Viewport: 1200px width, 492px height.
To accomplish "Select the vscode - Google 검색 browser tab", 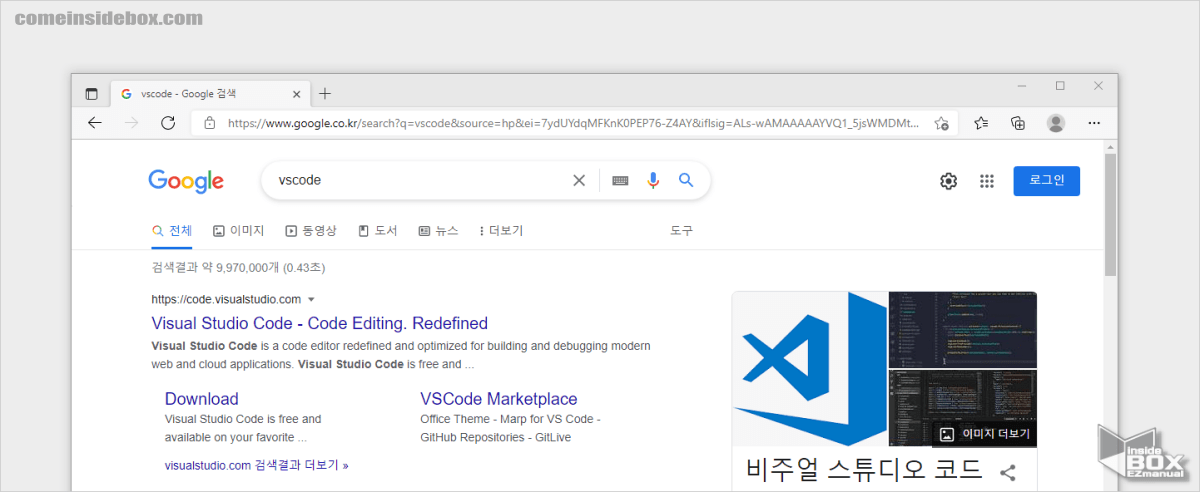I will pos(209,94).
